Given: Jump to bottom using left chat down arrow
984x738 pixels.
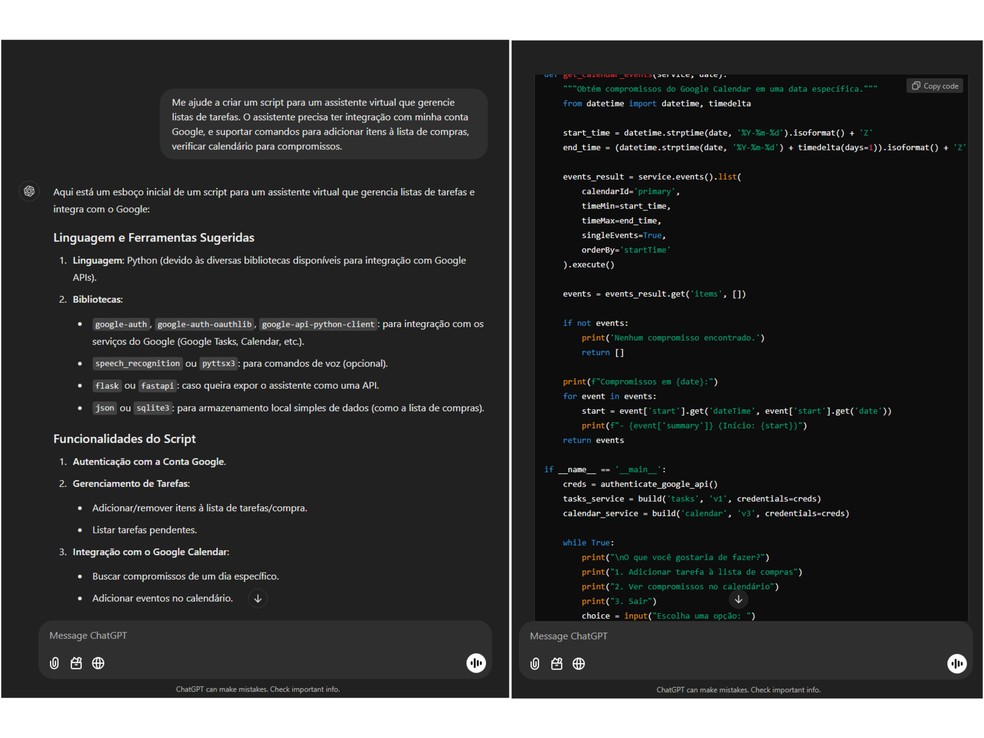Looking at the screenshot, I should [x=258, y=598].
